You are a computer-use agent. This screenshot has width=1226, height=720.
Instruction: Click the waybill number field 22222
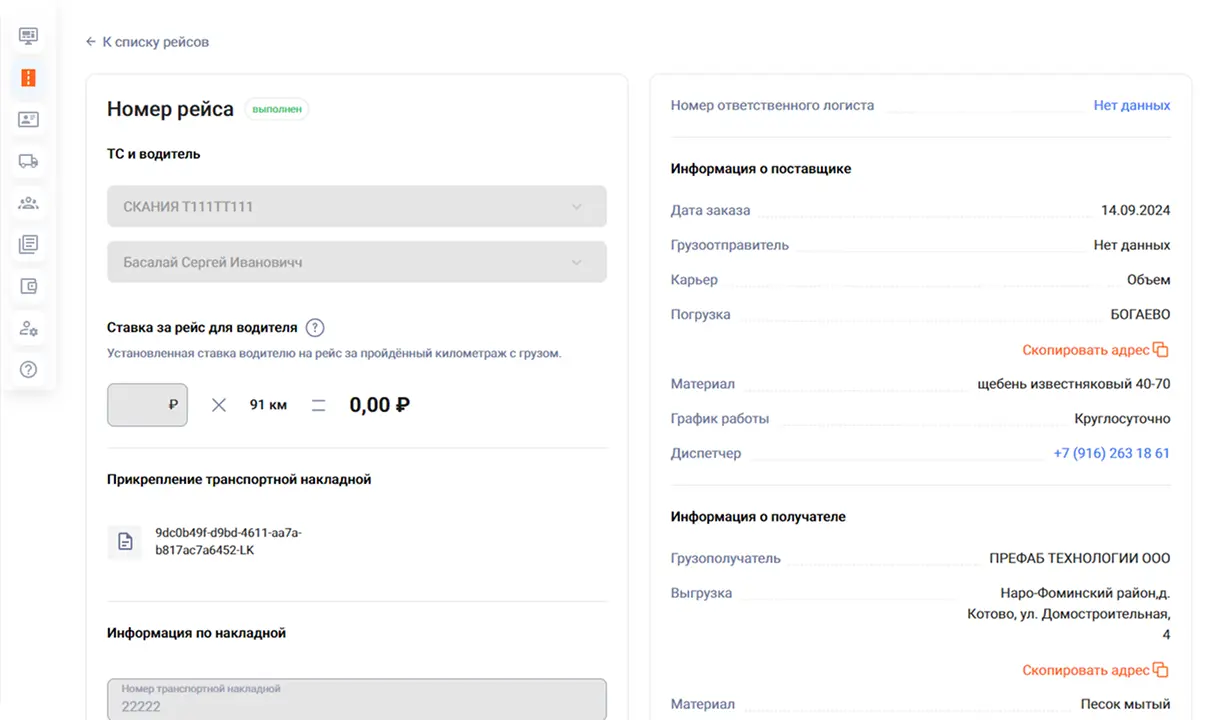(x=356, y=700)
